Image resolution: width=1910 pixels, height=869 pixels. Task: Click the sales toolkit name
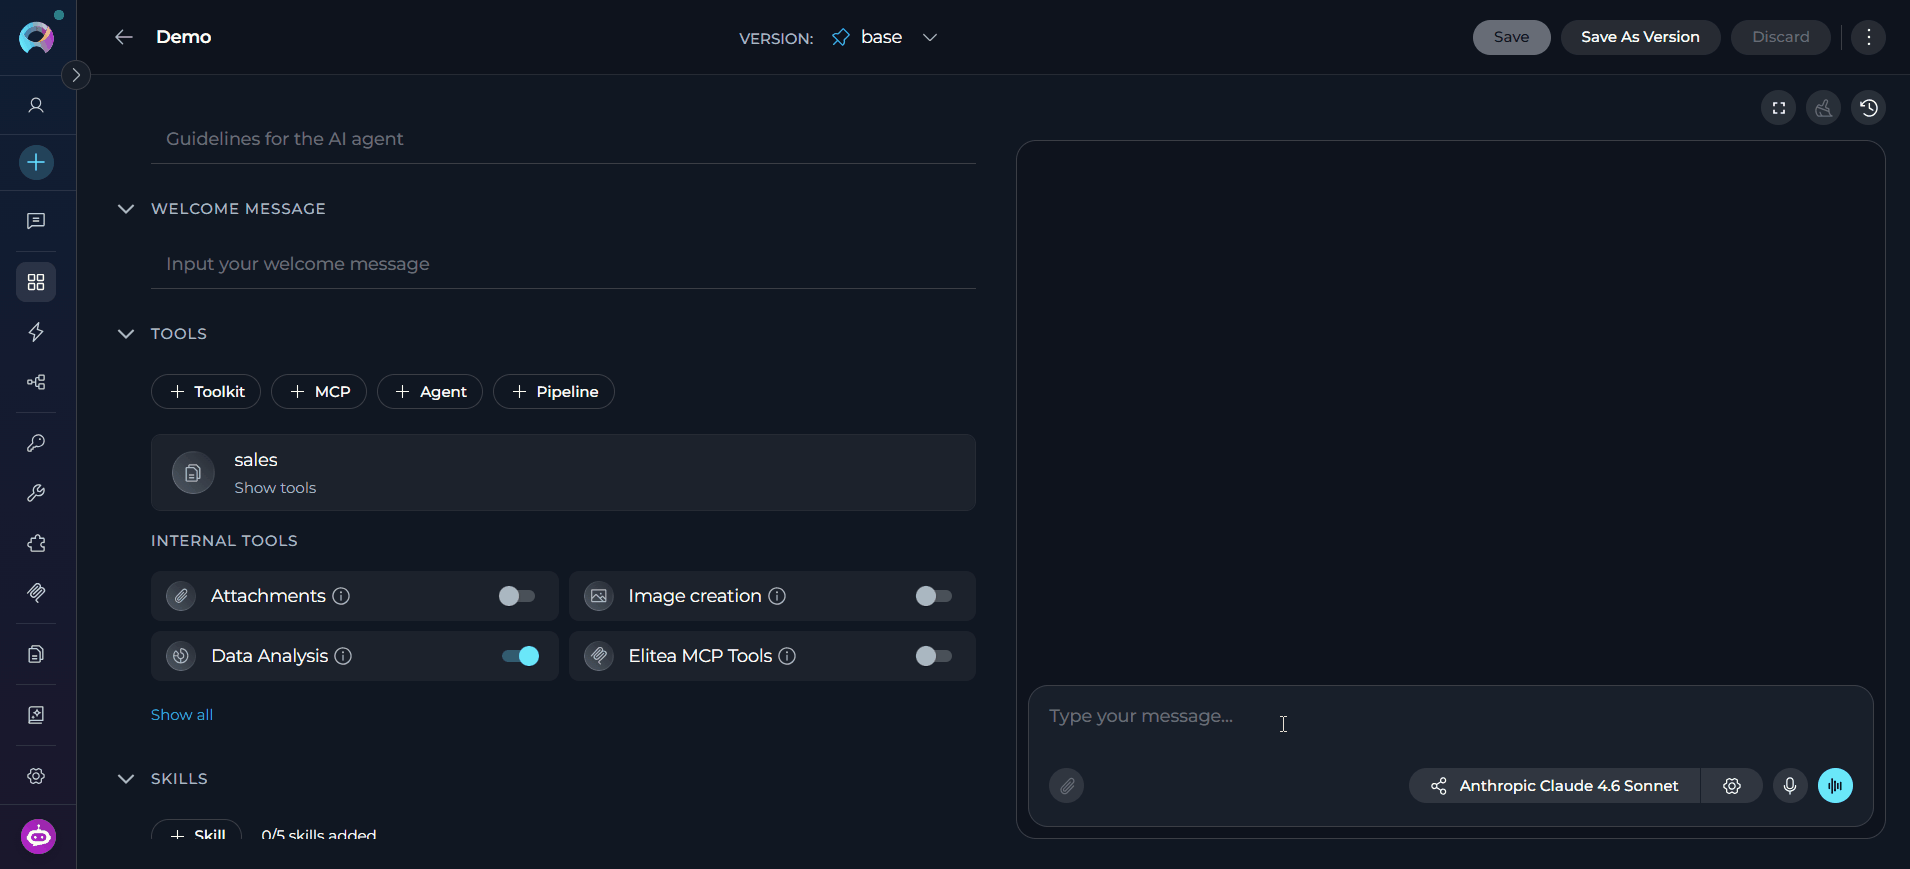tap(256, 460)
